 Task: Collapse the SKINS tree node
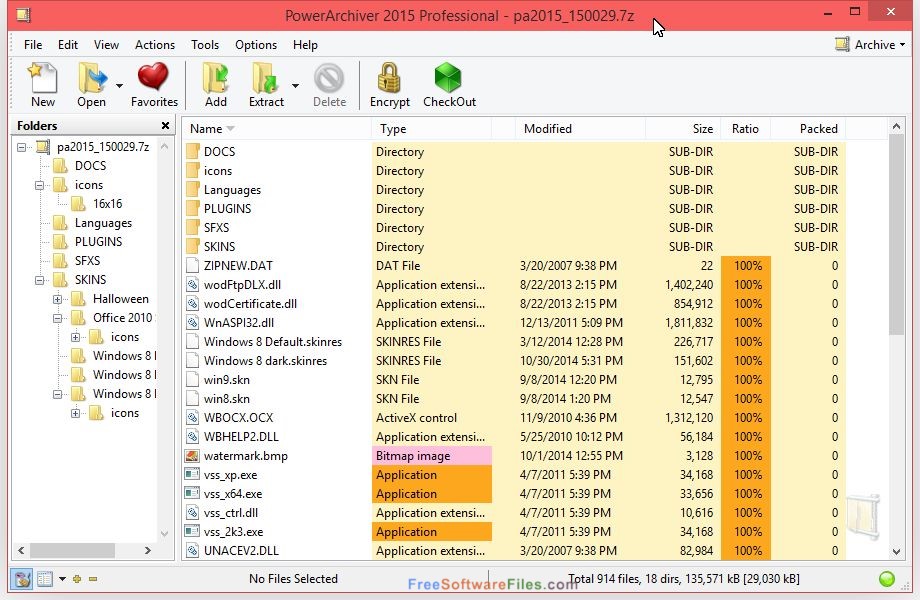[x=39, y=280]
